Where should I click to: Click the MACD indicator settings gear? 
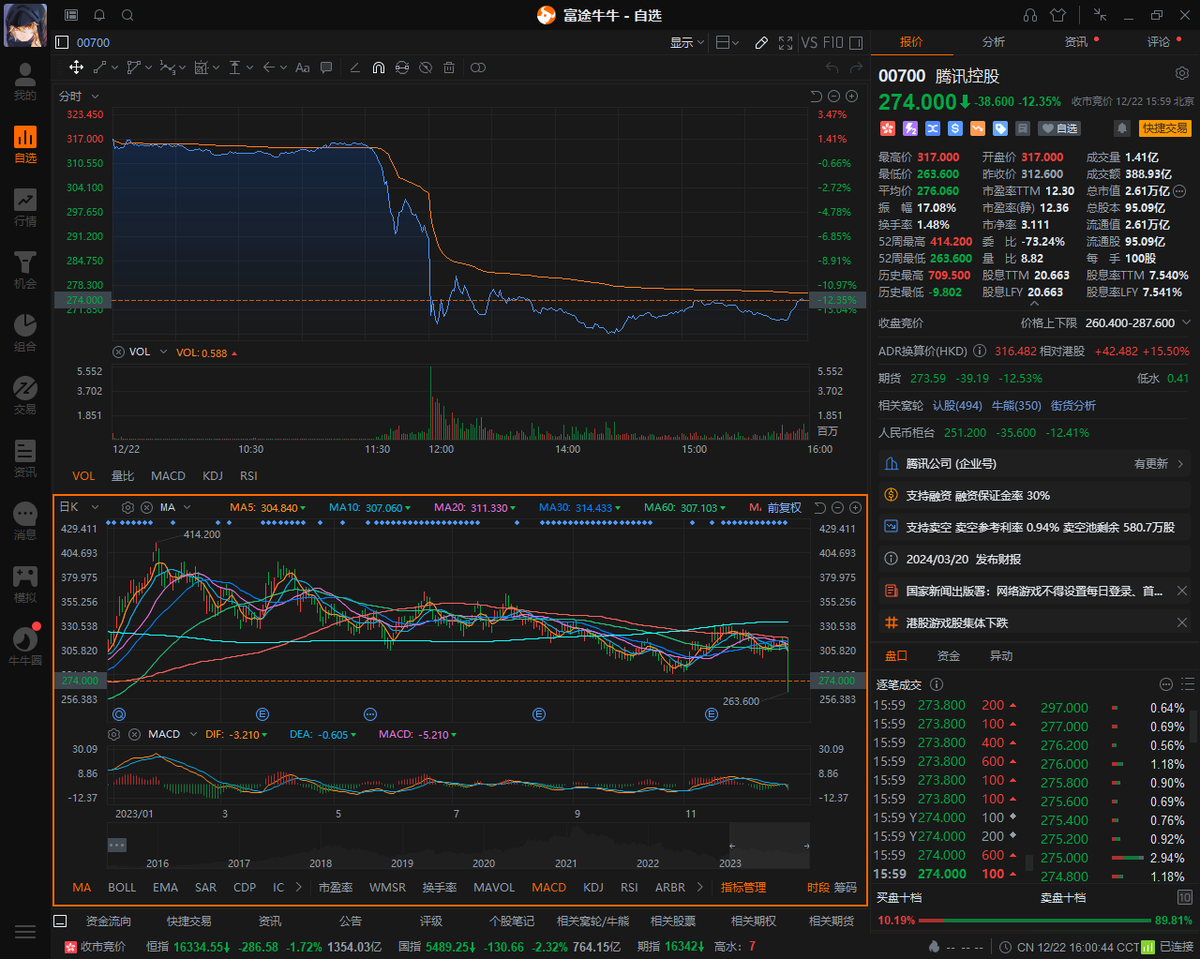[x=114, y=734]
